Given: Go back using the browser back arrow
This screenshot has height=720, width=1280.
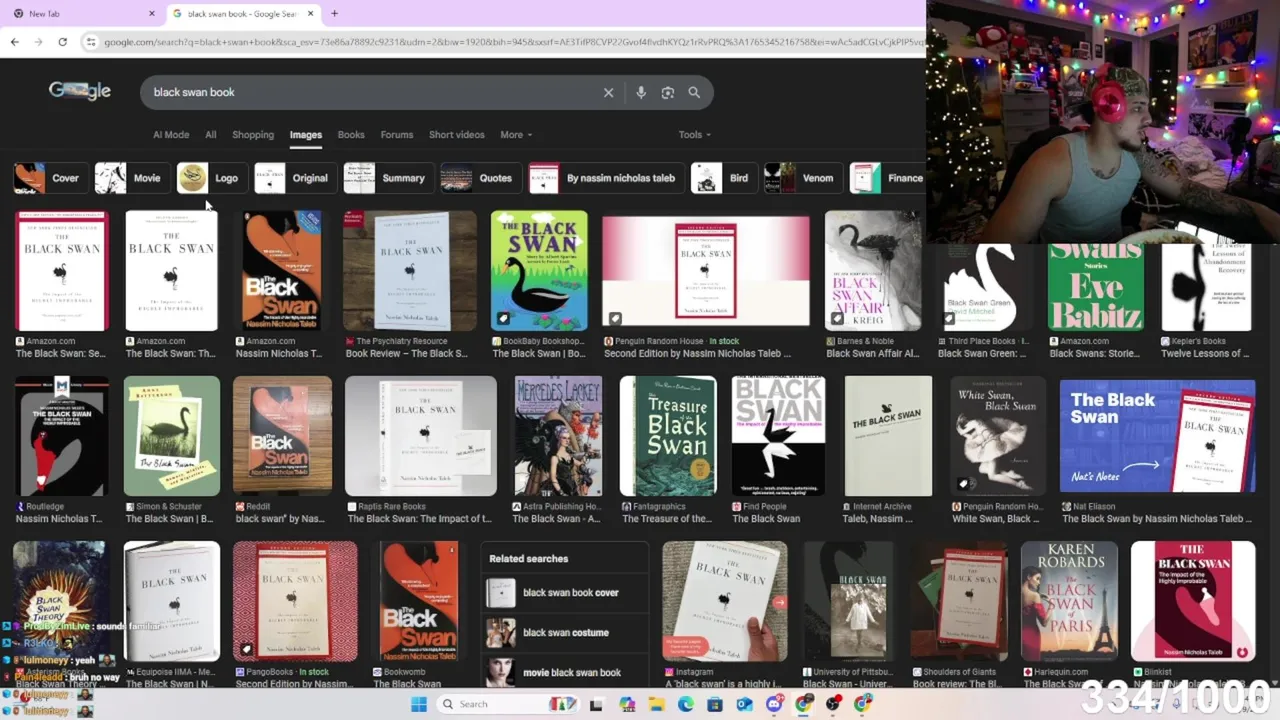Looking at the screenshot, I should (14, 41).
